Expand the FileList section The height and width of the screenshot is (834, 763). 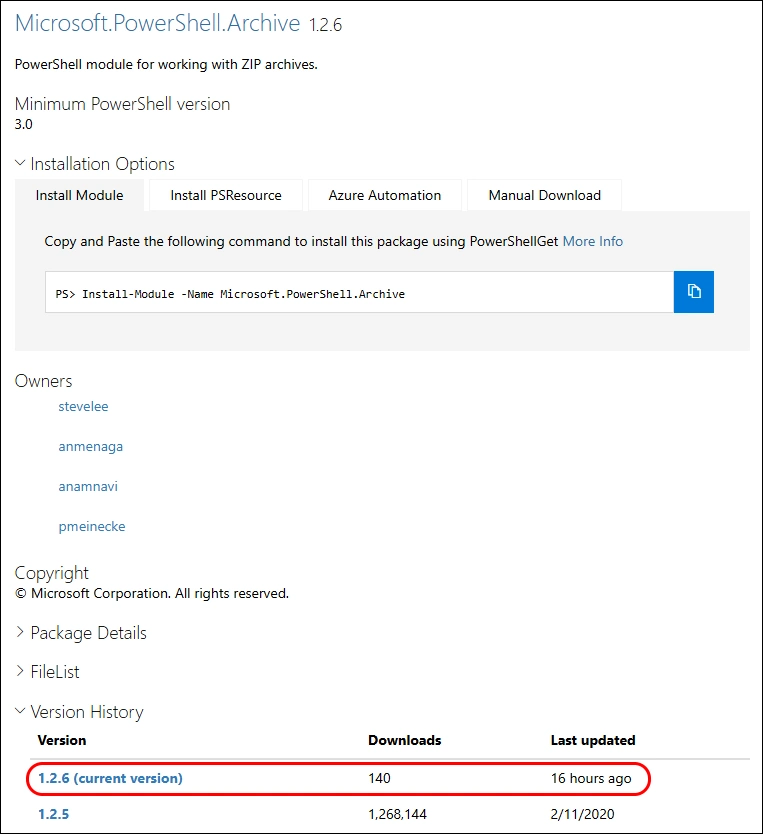[47, 672]
